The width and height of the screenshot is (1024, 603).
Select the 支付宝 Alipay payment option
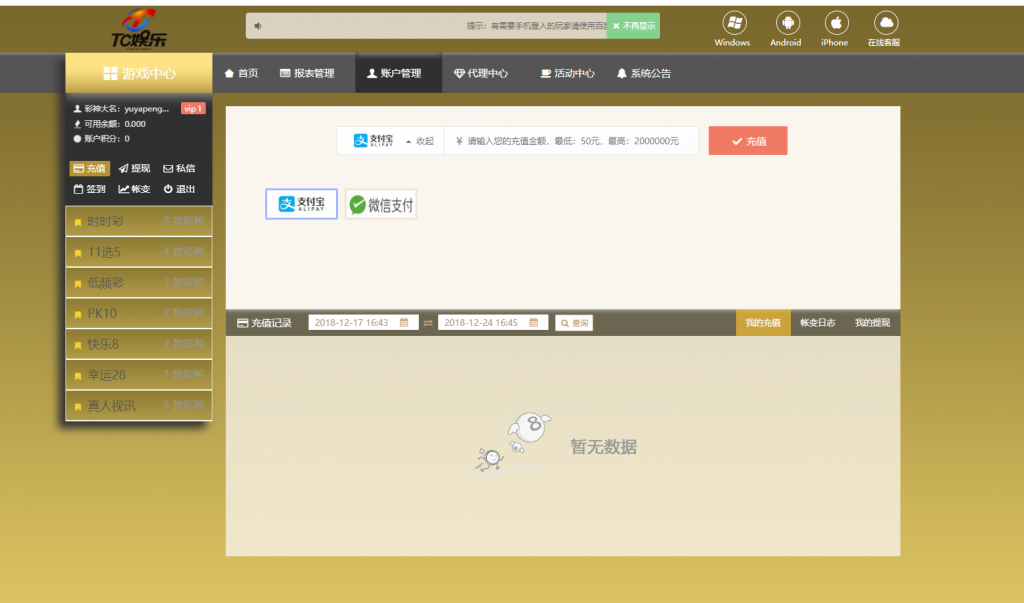[301, 204]
